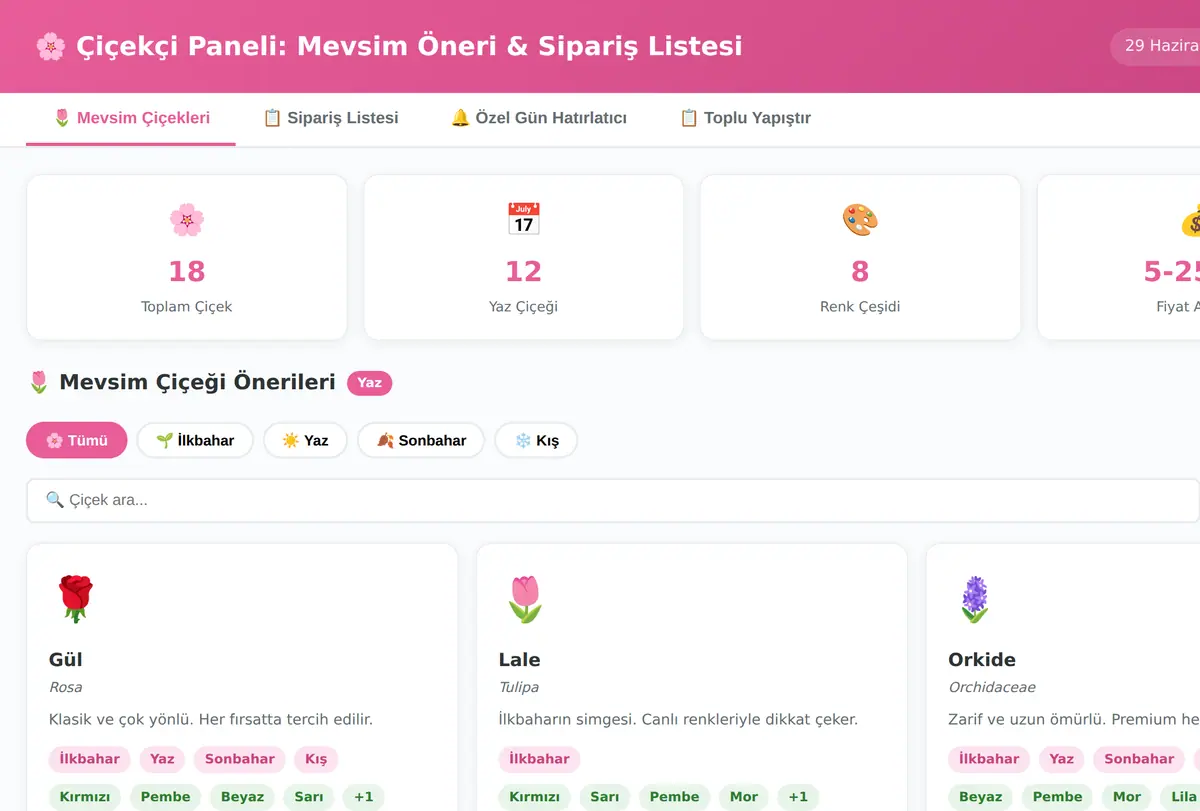Focus the Çiçek ara search field
This screenshot has width=1200, height=811.
pos(613,500)
